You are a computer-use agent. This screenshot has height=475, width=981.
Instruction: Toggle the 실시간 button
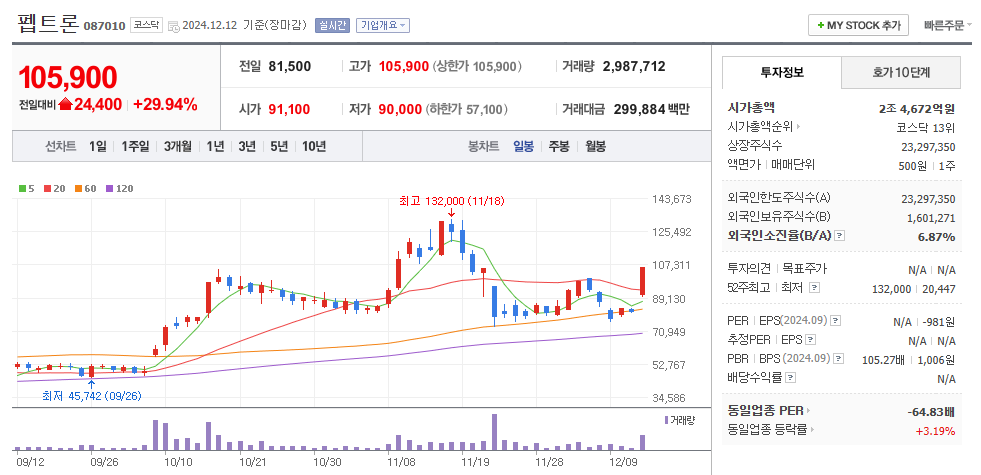click(x=332, y=26)
